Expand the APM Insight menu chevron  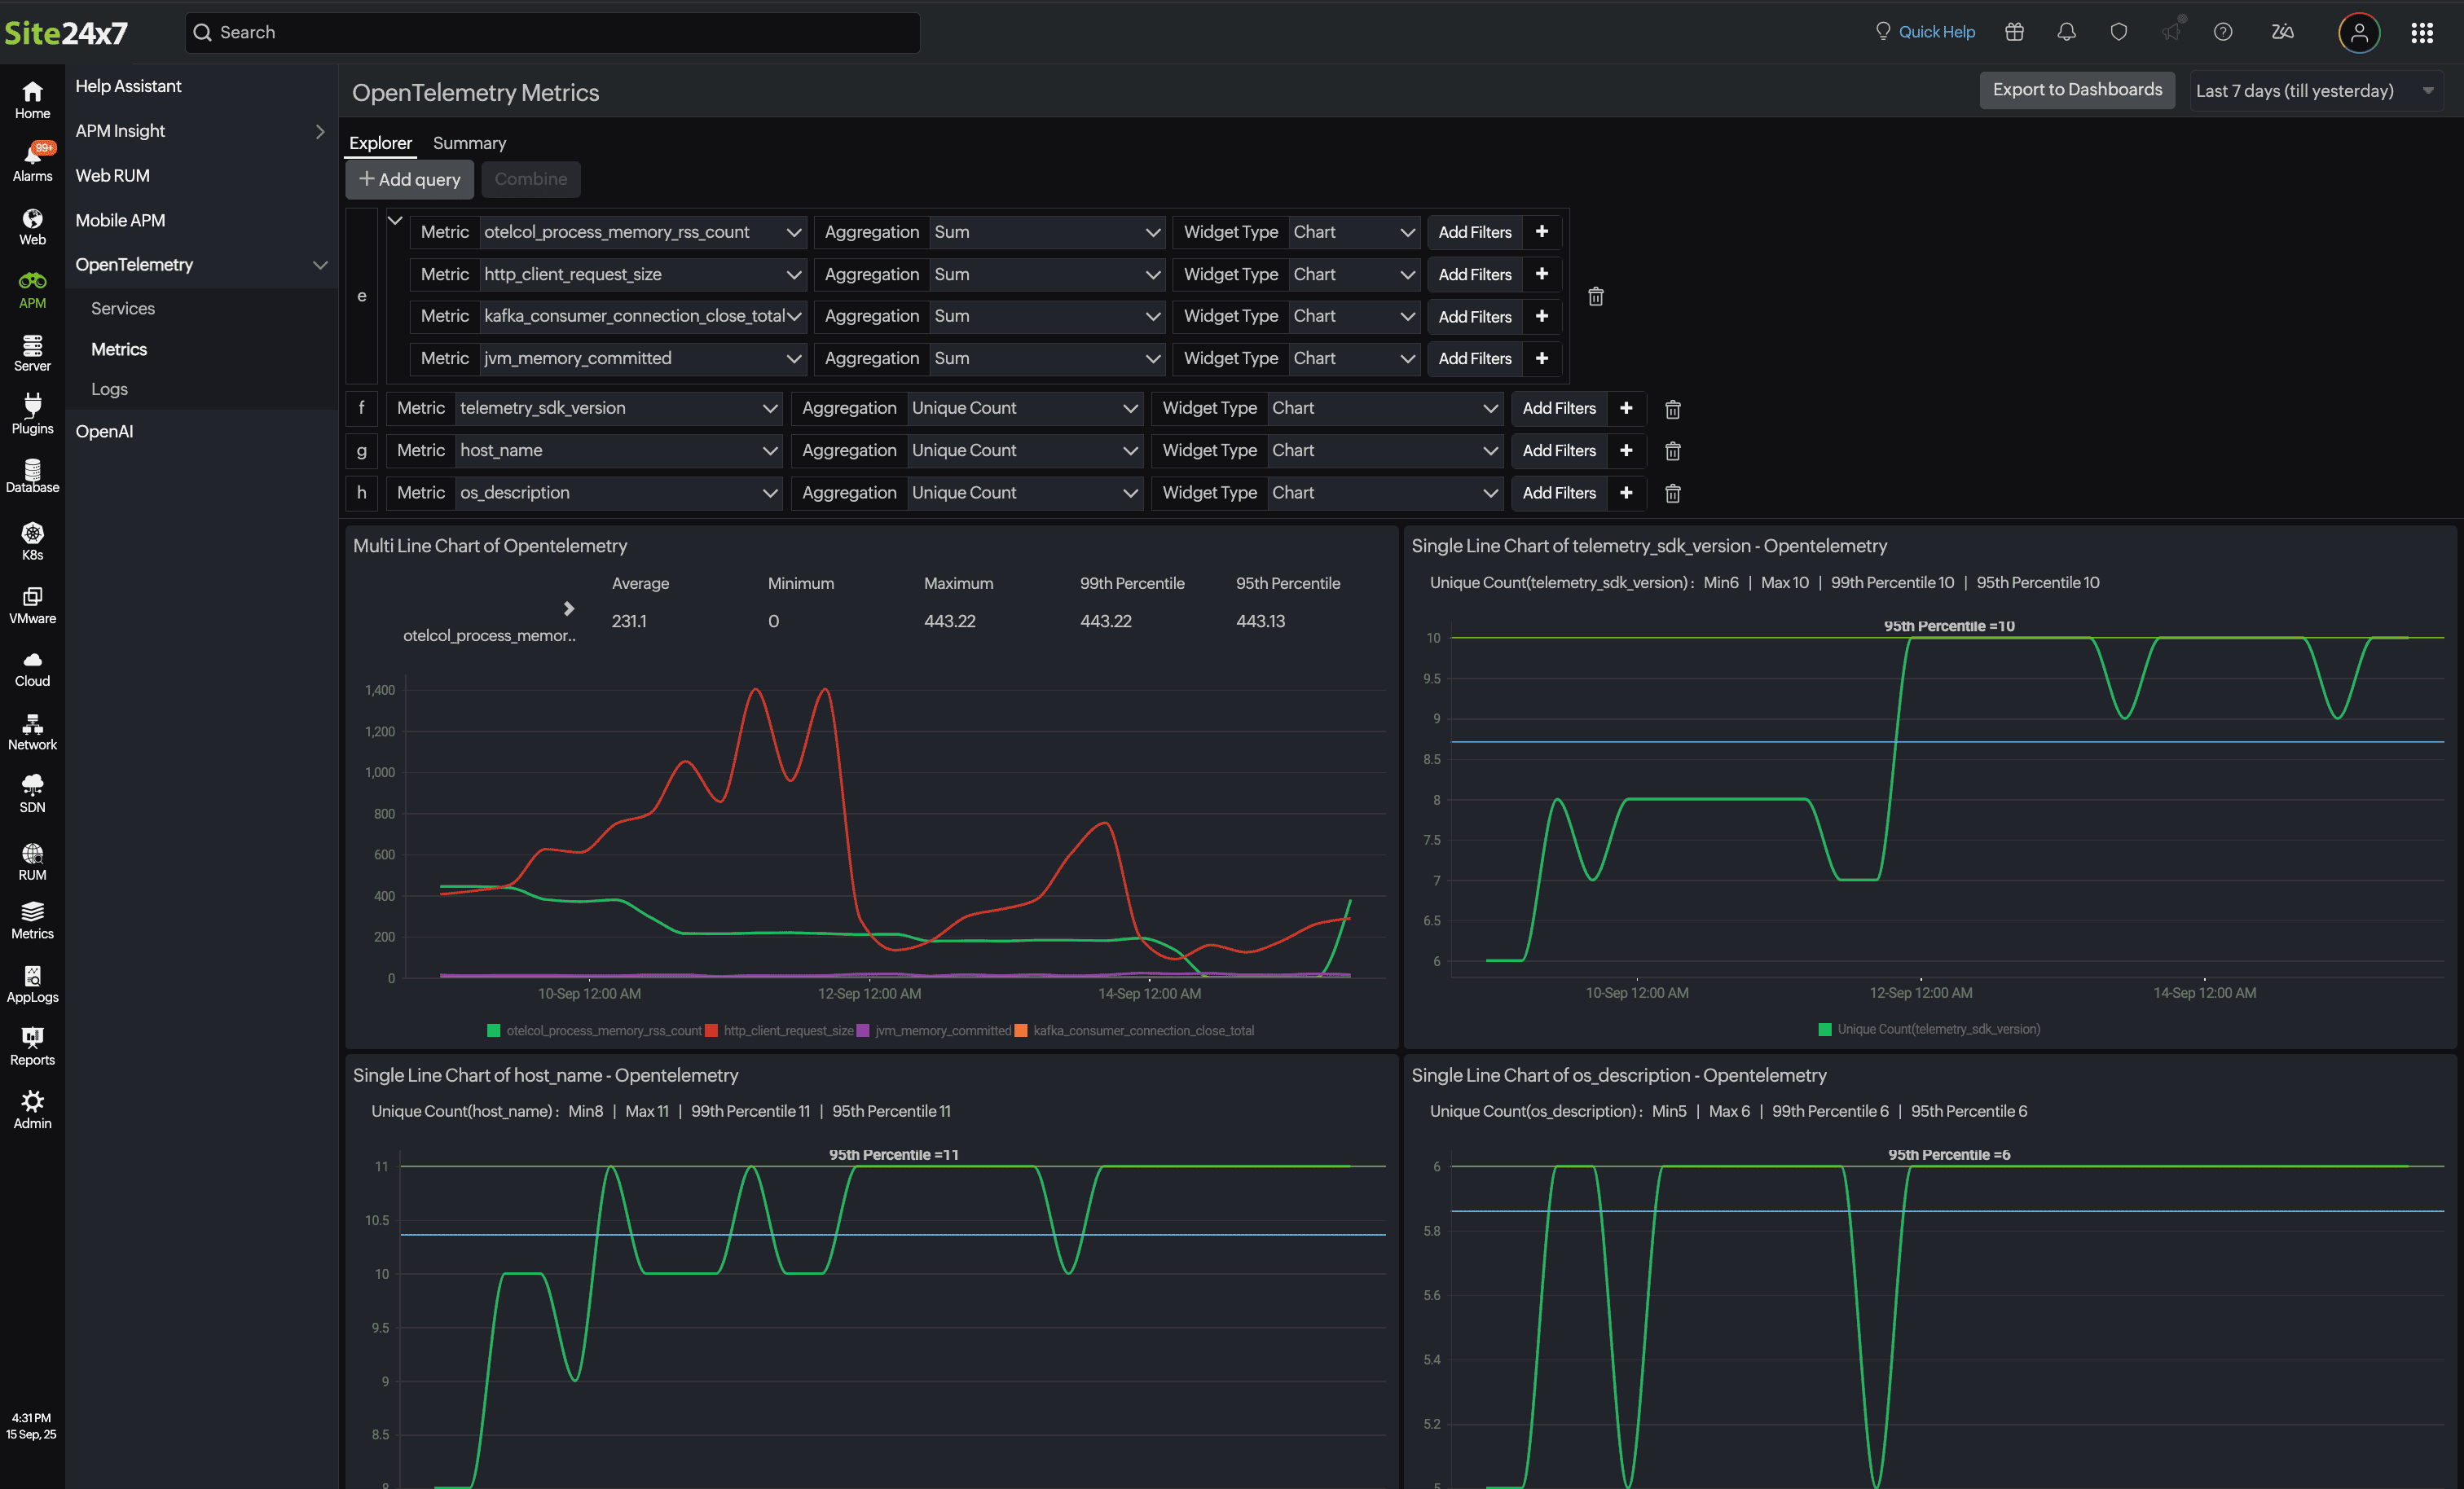[x=319, y=131]
